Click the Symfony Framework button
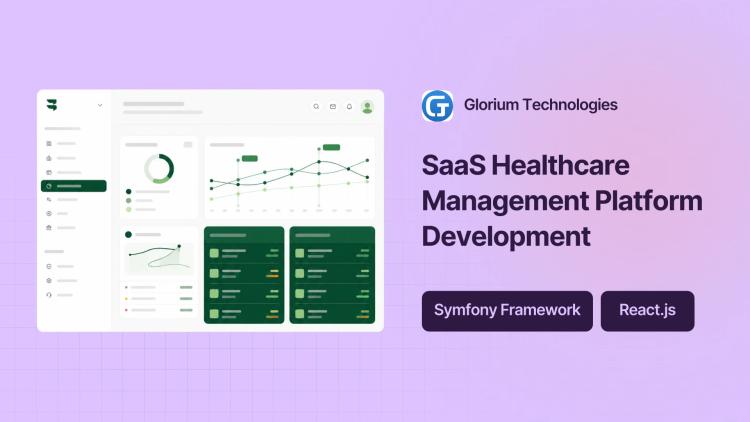Screen dimensions: 750x422 [507, 311]
